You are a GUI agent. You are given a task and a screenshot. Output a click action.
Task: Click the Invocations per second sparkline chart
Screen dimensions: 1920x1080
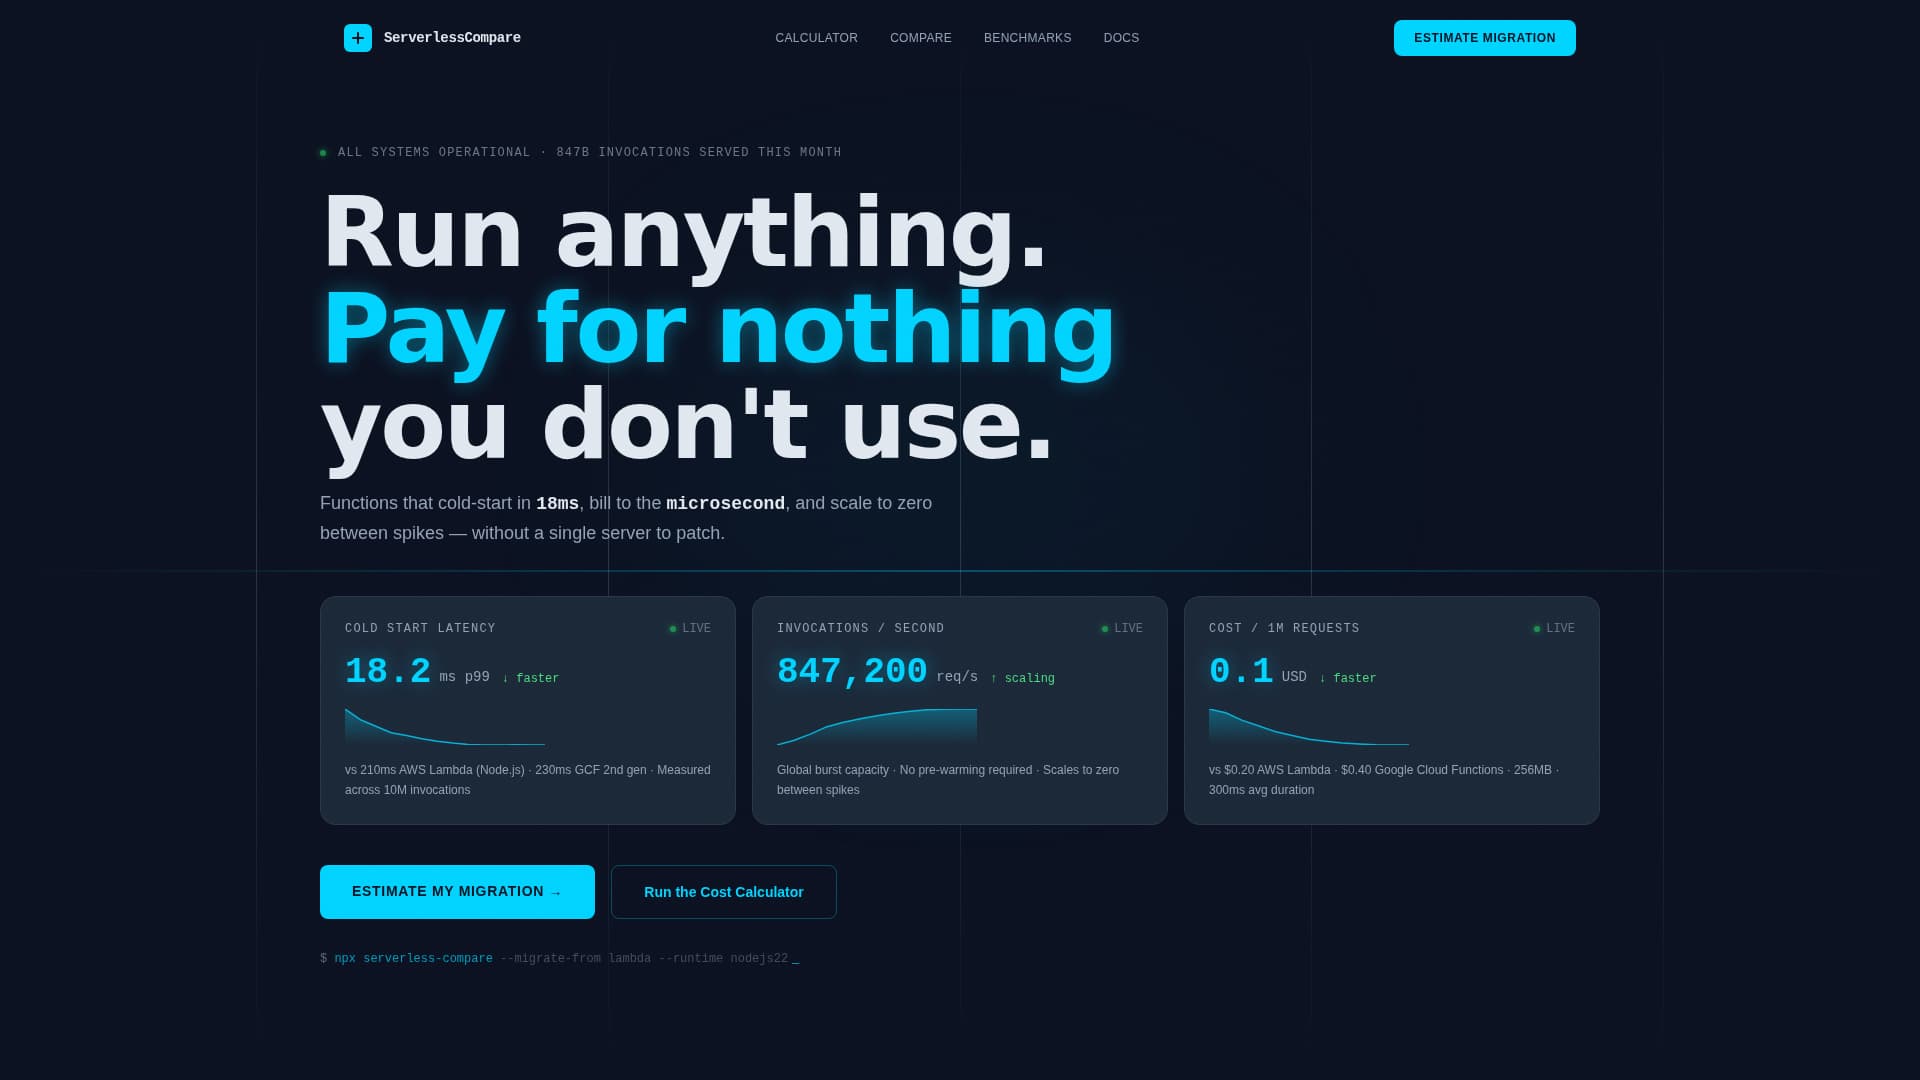877,727
